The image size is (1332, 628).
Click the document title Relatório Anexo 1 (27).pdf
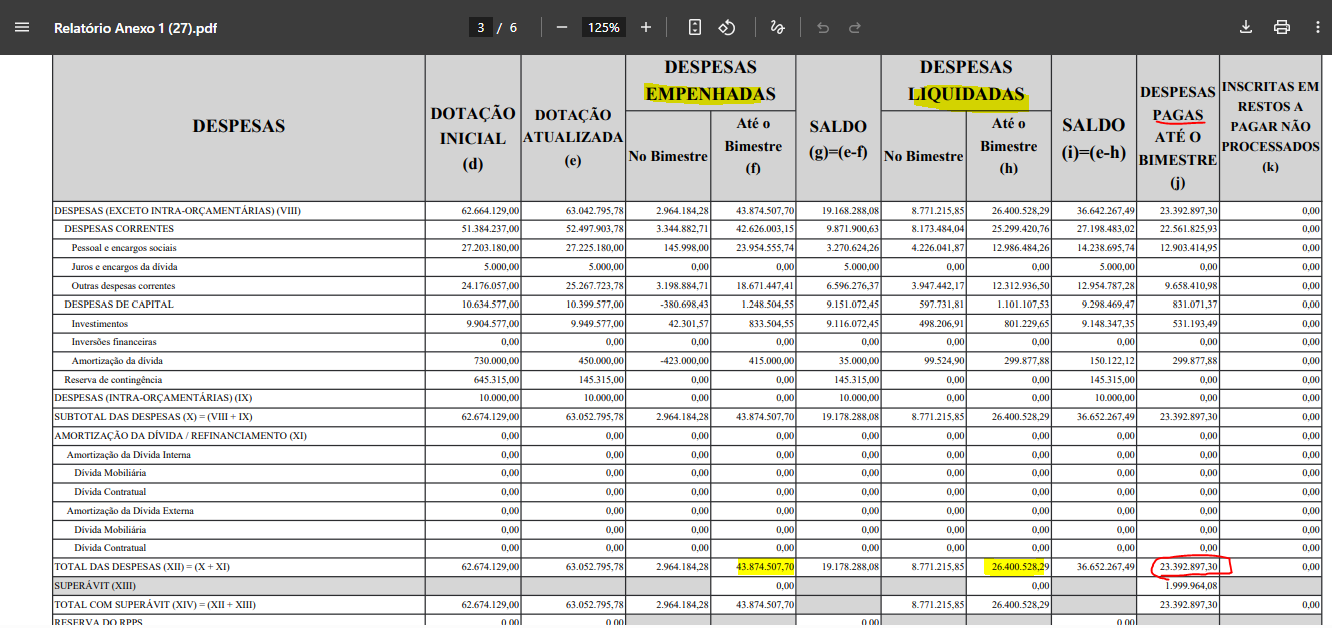point(135,27)
